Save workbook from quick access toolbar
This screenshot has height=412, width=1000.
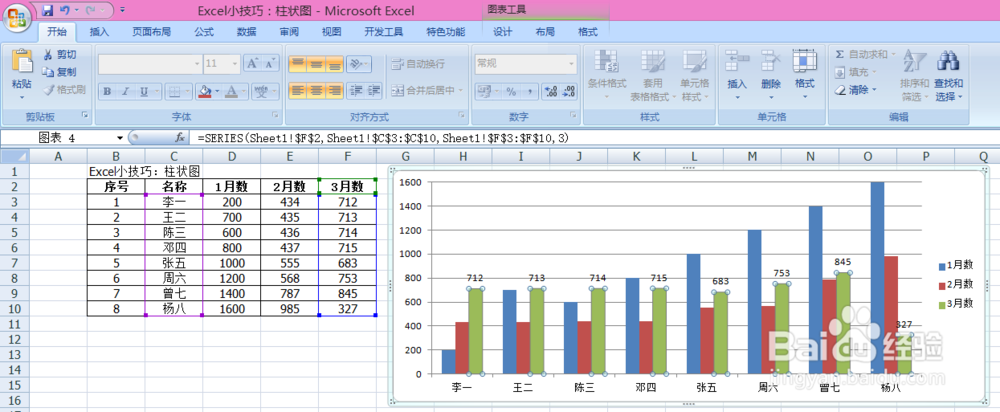click(47, 10)
